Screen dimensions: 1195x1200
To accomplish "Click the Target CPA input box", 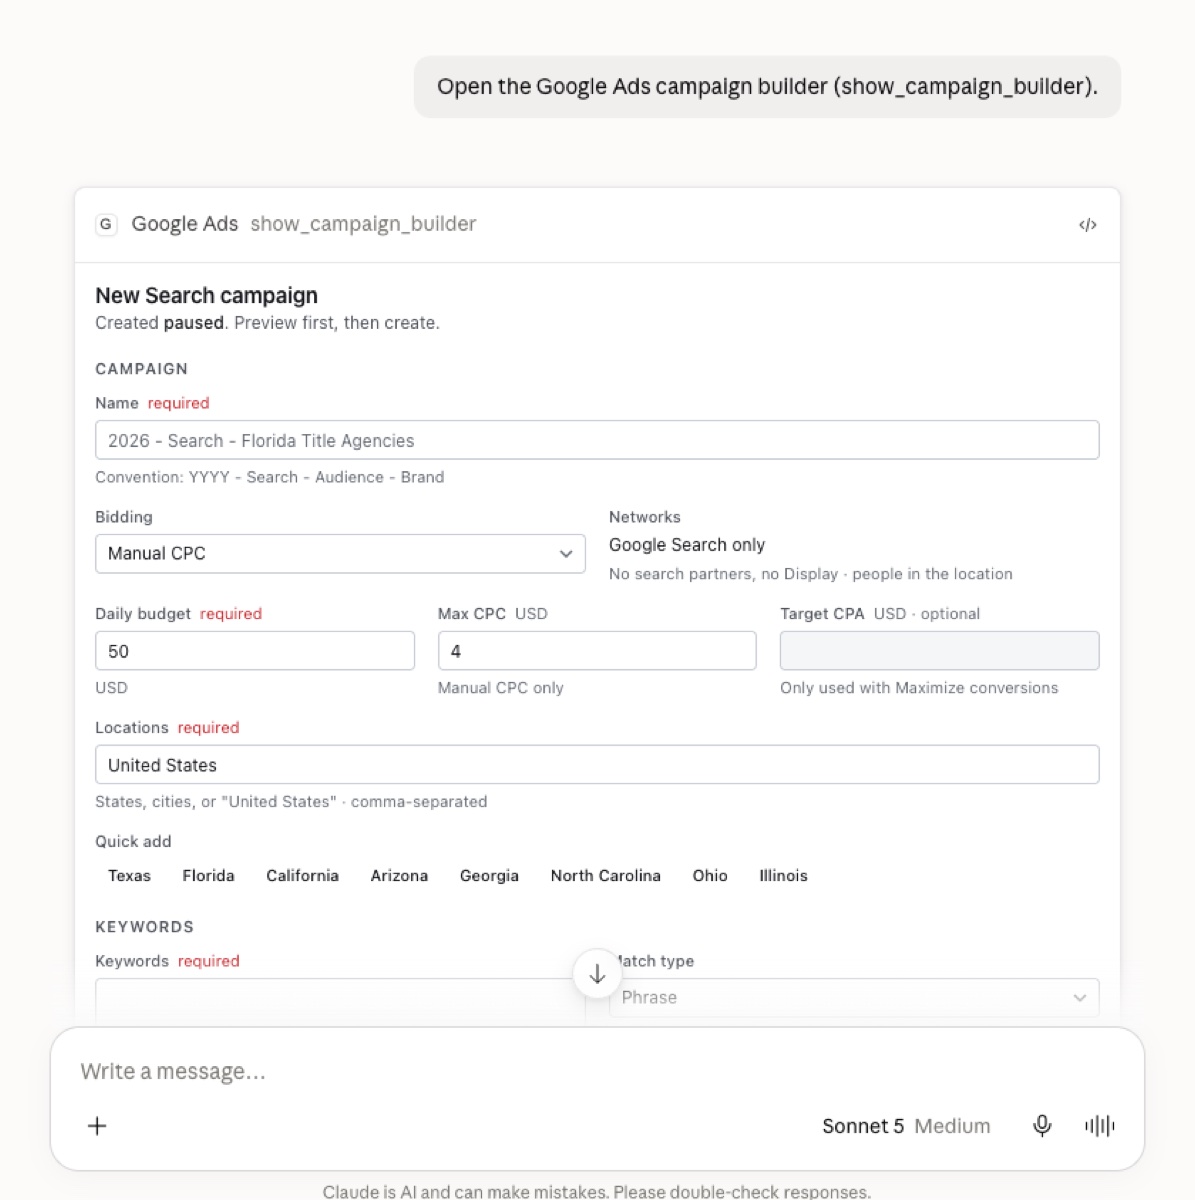I will [939, 651].
